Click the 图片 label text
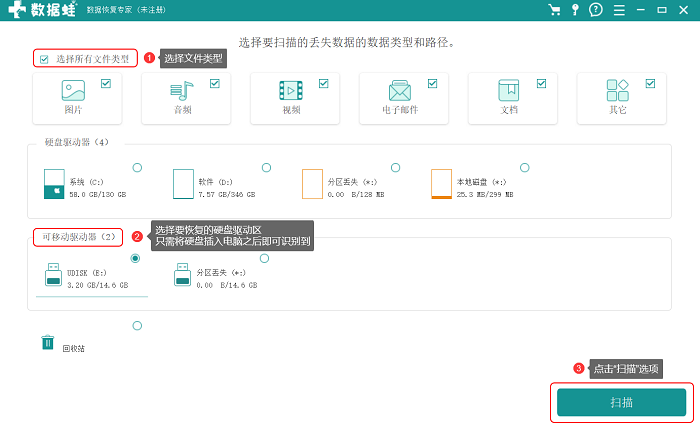The height and width of the screenshot is (429, 700). [x=73, y=109]
